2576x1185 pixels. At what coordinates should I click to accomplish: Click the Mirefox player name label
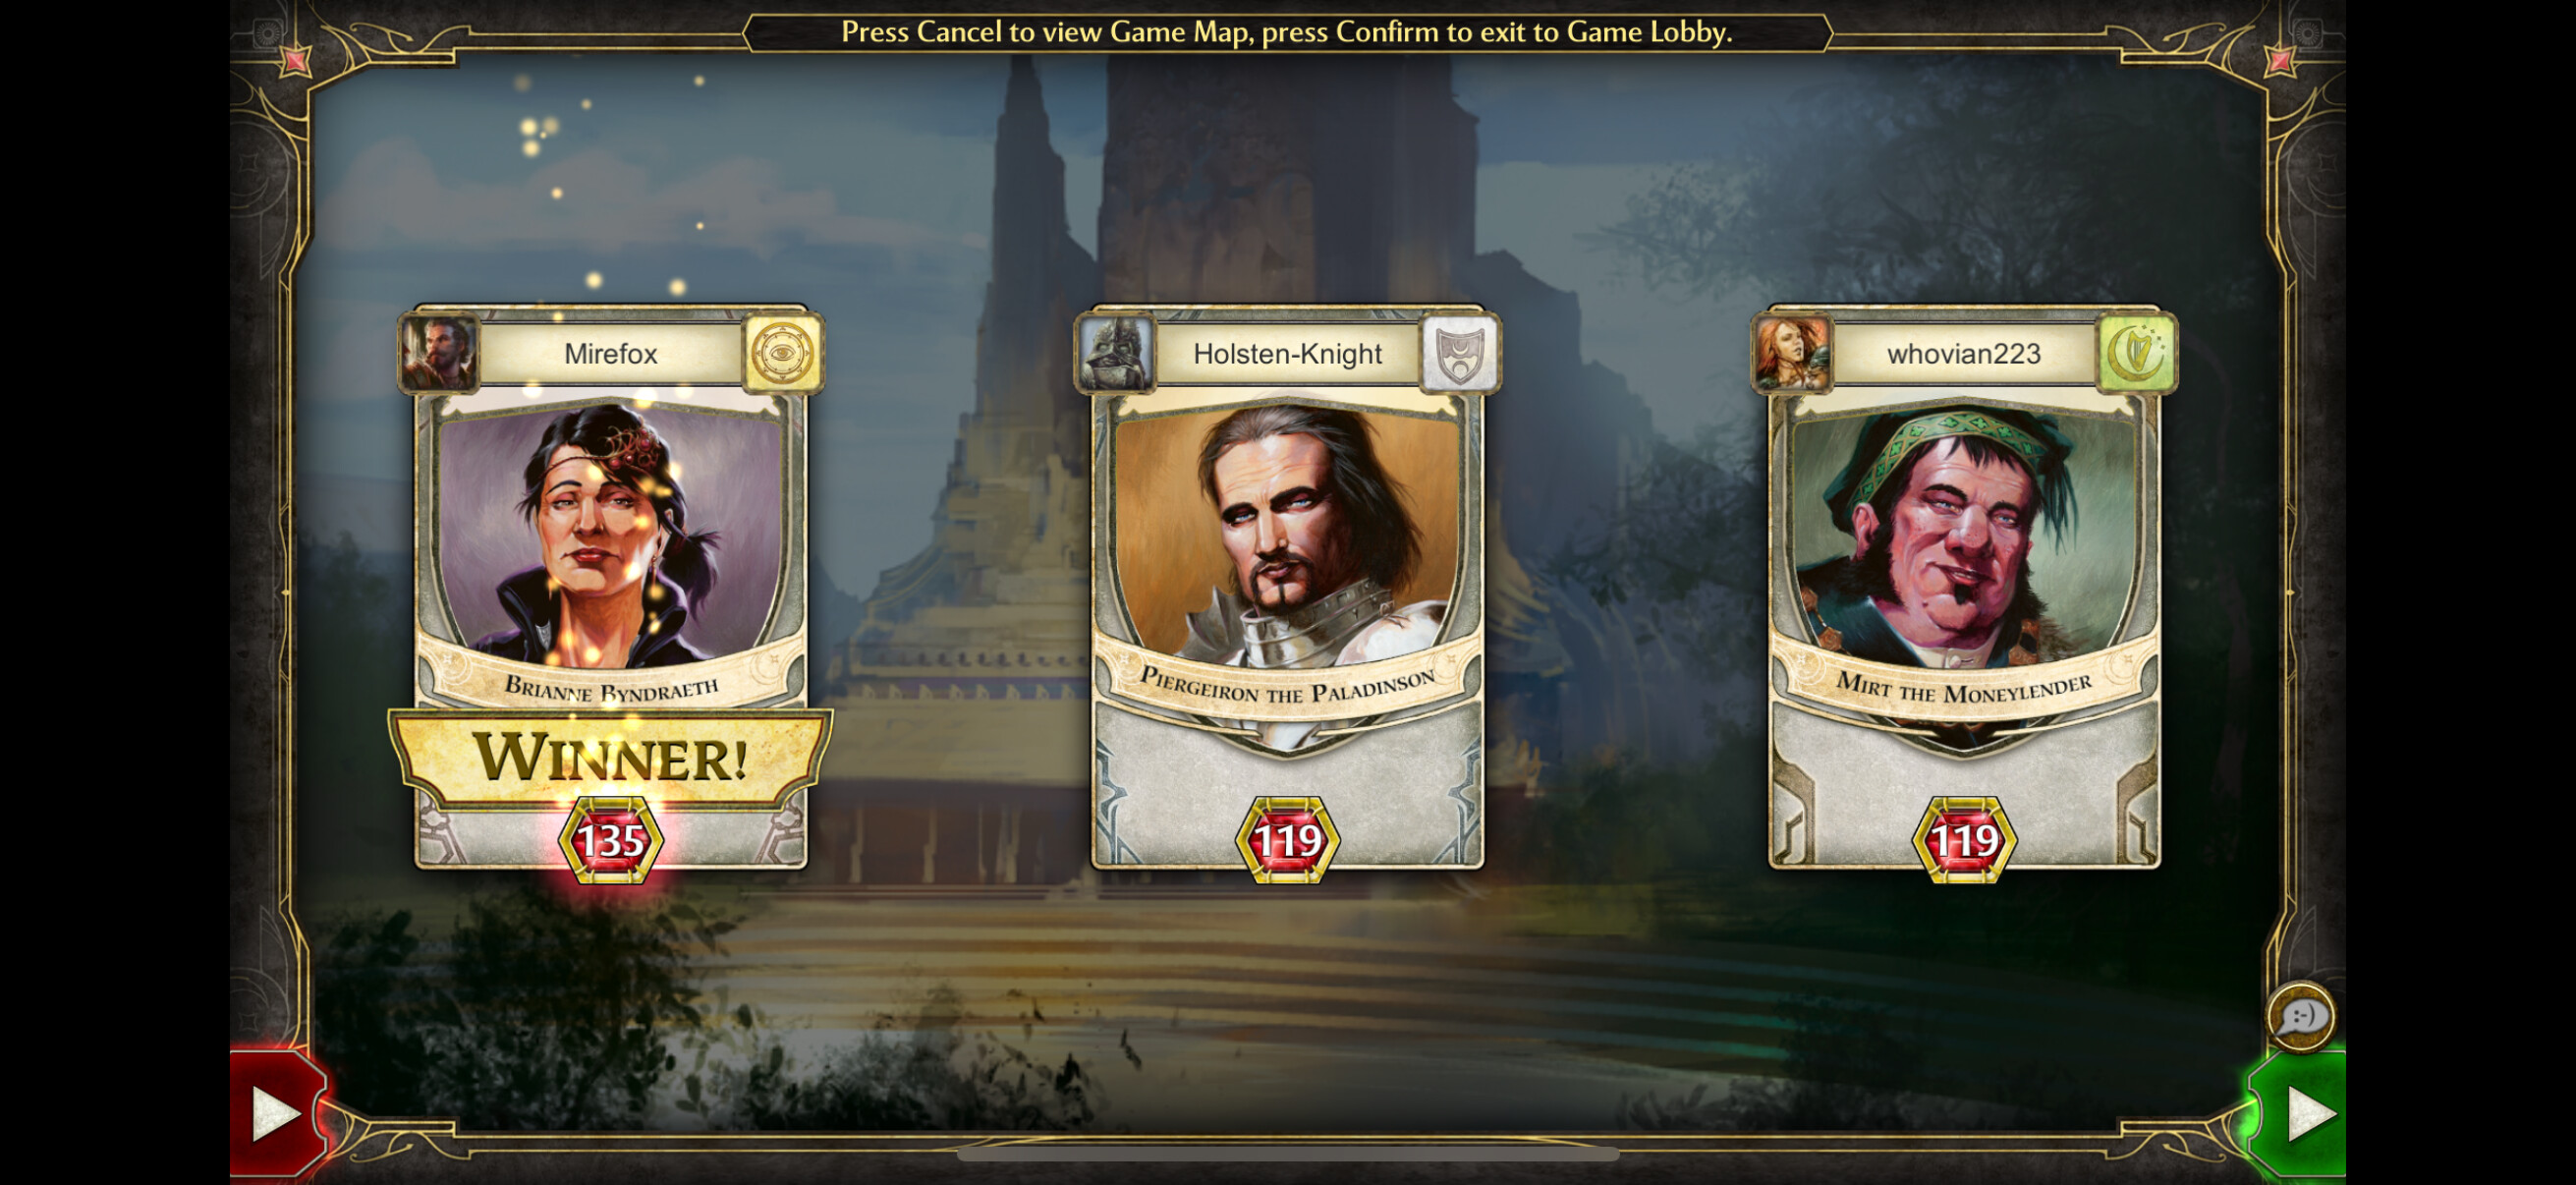pyautogui.click(x=611, y=354)
